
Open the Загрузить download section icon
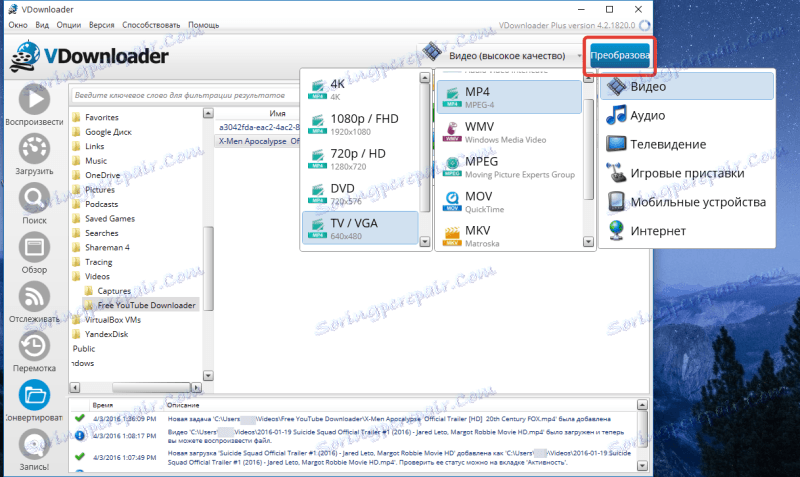[34, 149]
